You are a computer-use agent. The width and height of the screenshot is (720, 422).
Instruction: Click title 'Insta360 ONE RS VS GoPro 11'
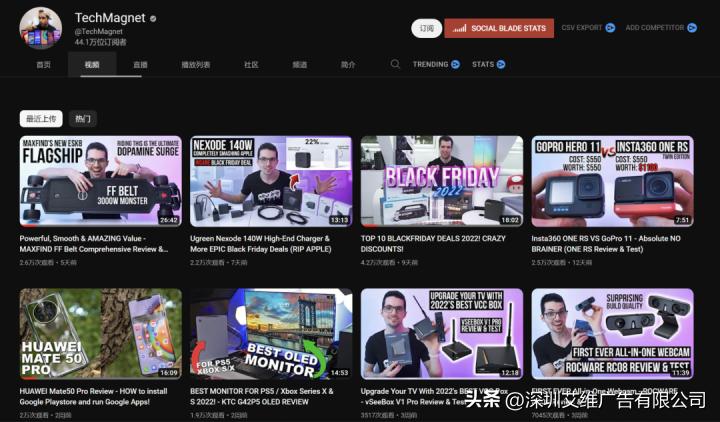[x=606, y=244]
